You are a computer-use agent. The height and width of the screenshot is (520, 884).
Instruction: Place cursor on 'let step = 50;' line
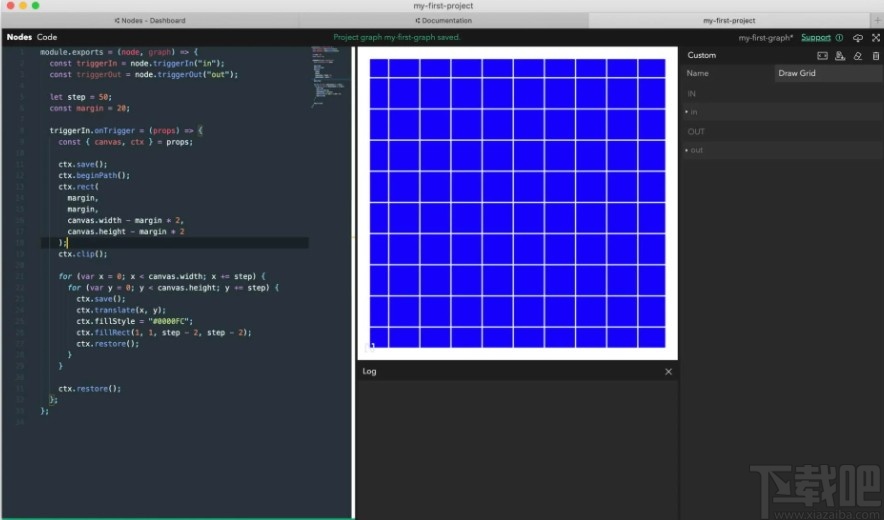tap(81, 97)
